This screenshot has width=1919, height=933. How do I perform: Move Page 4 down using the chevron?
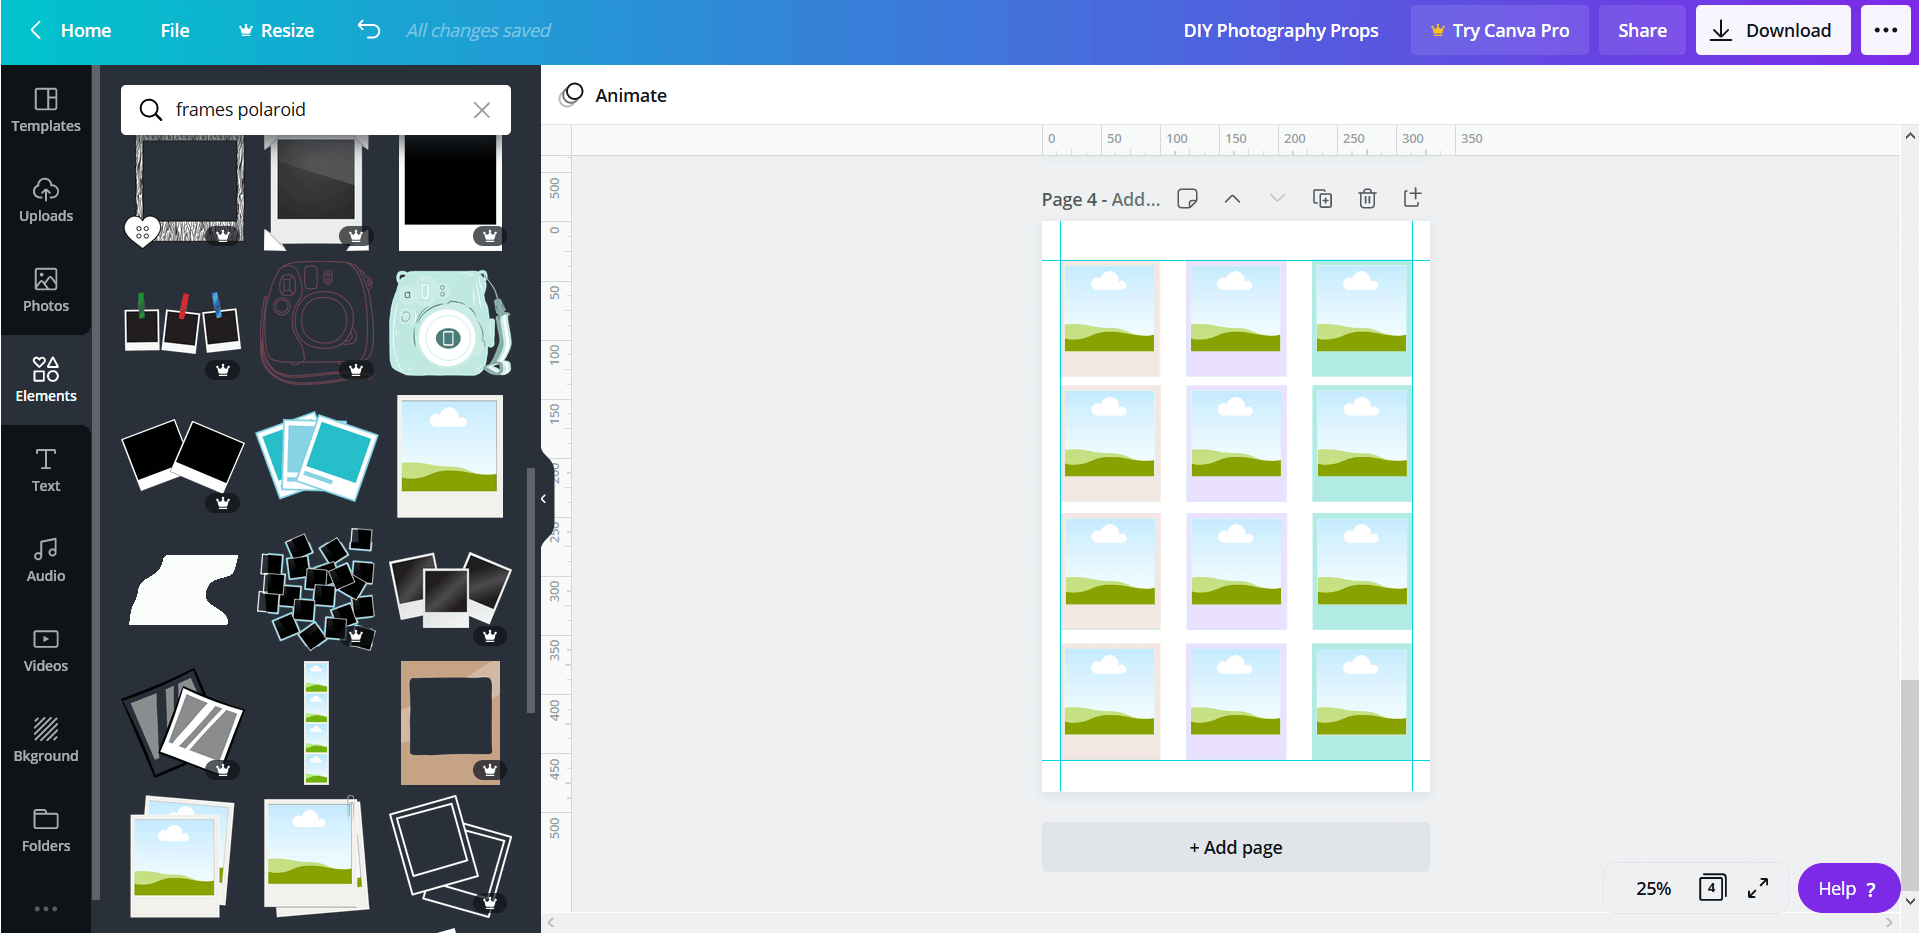point(1277,198)
